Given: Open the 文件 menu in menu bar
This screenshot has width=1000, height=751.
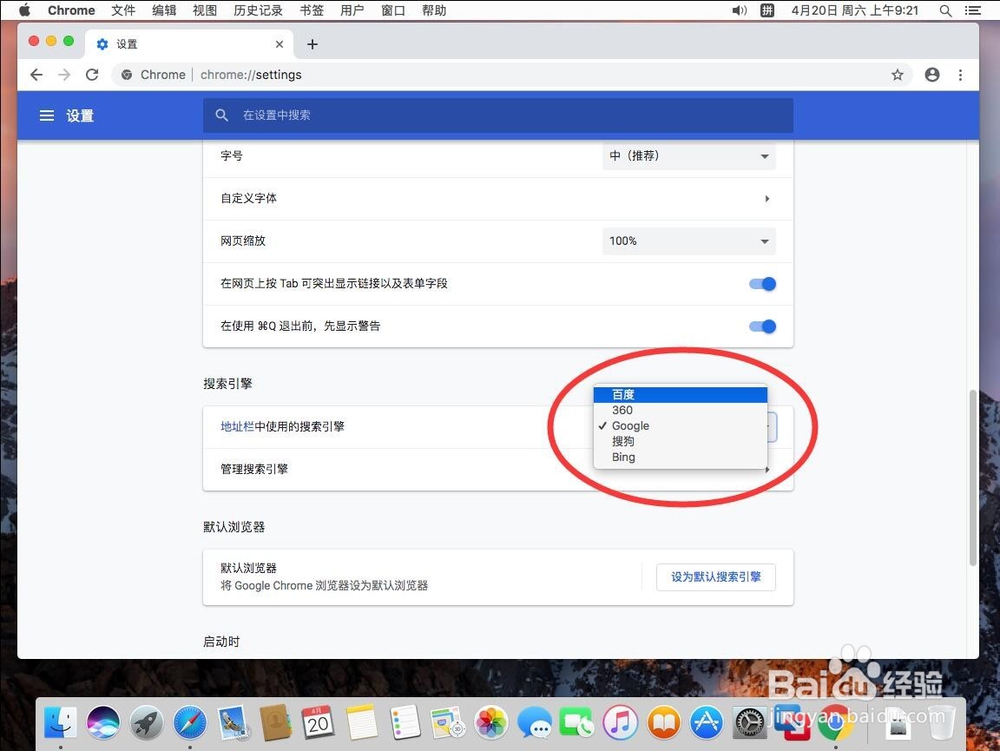Looking at the screenshot, I should [x=123, y=10].
